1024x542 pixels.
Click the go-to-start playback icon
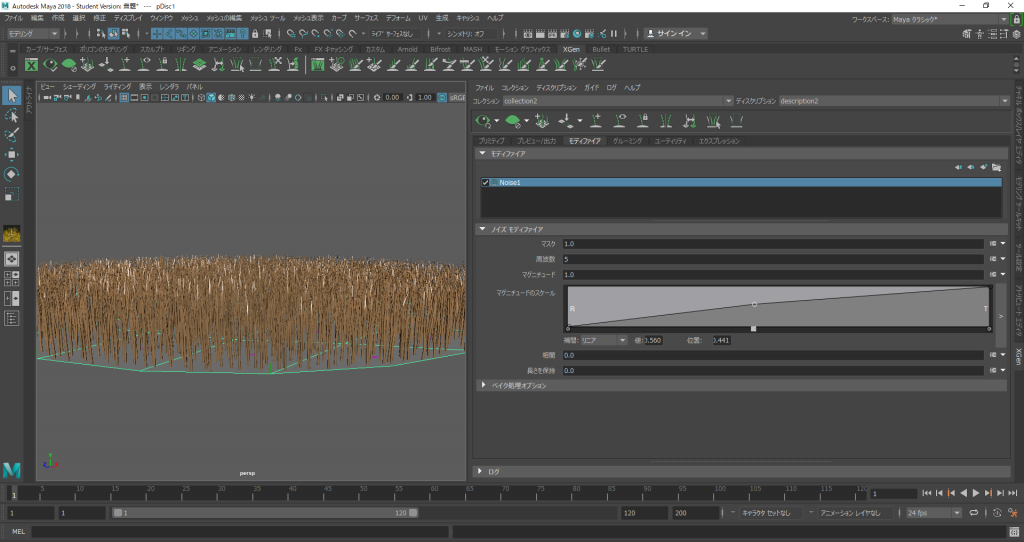pos(927,493)
